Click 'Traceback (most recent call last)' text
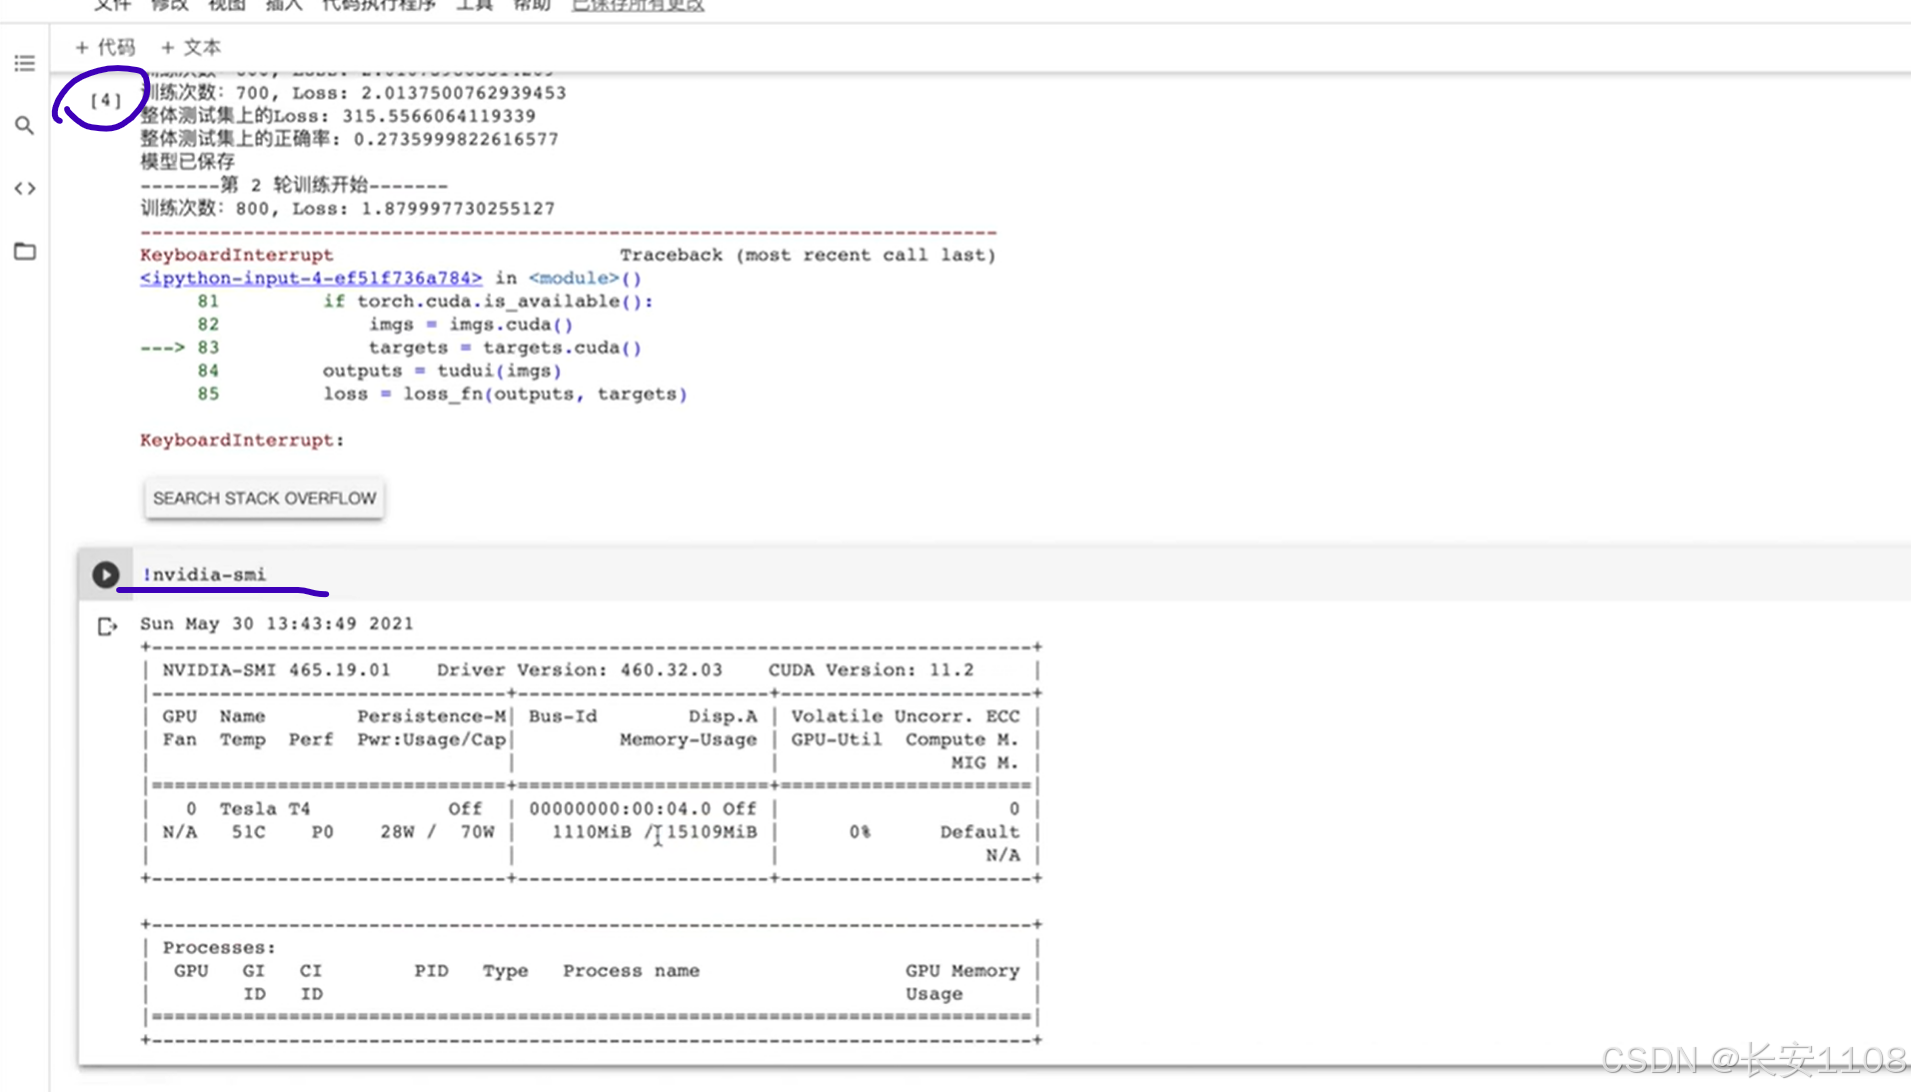 click(x=808, y=255)
